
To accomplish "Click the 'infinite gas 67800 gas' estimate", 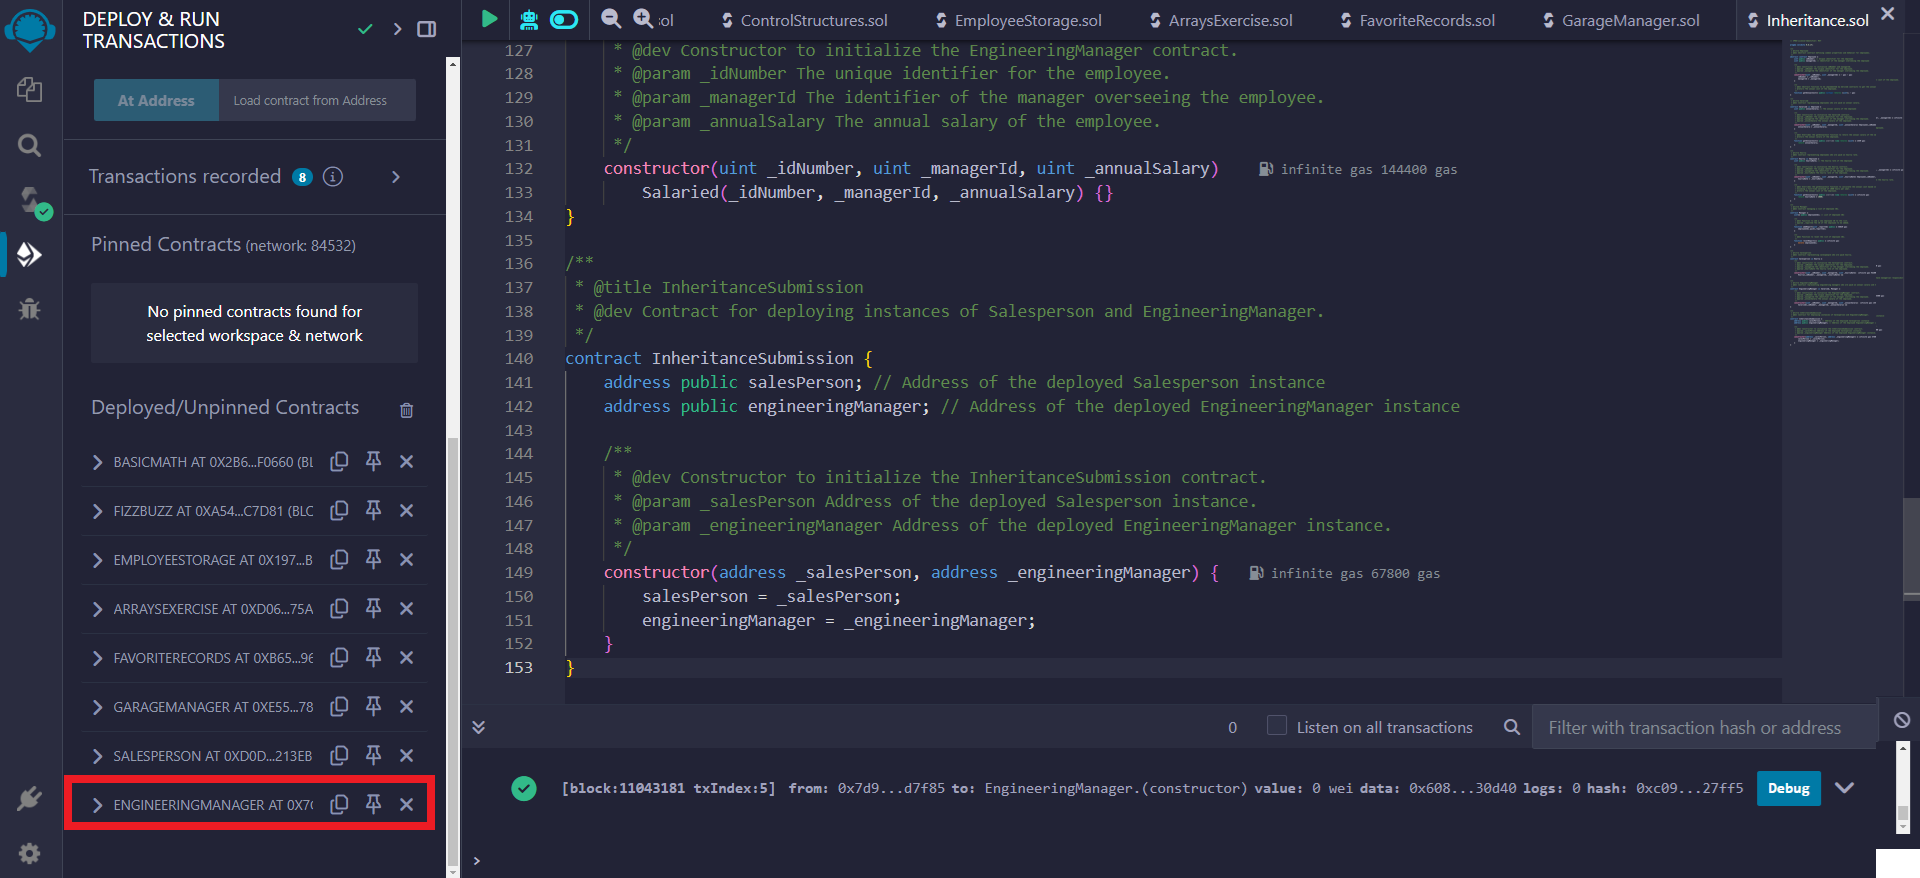I will [x=1355, y=573].
